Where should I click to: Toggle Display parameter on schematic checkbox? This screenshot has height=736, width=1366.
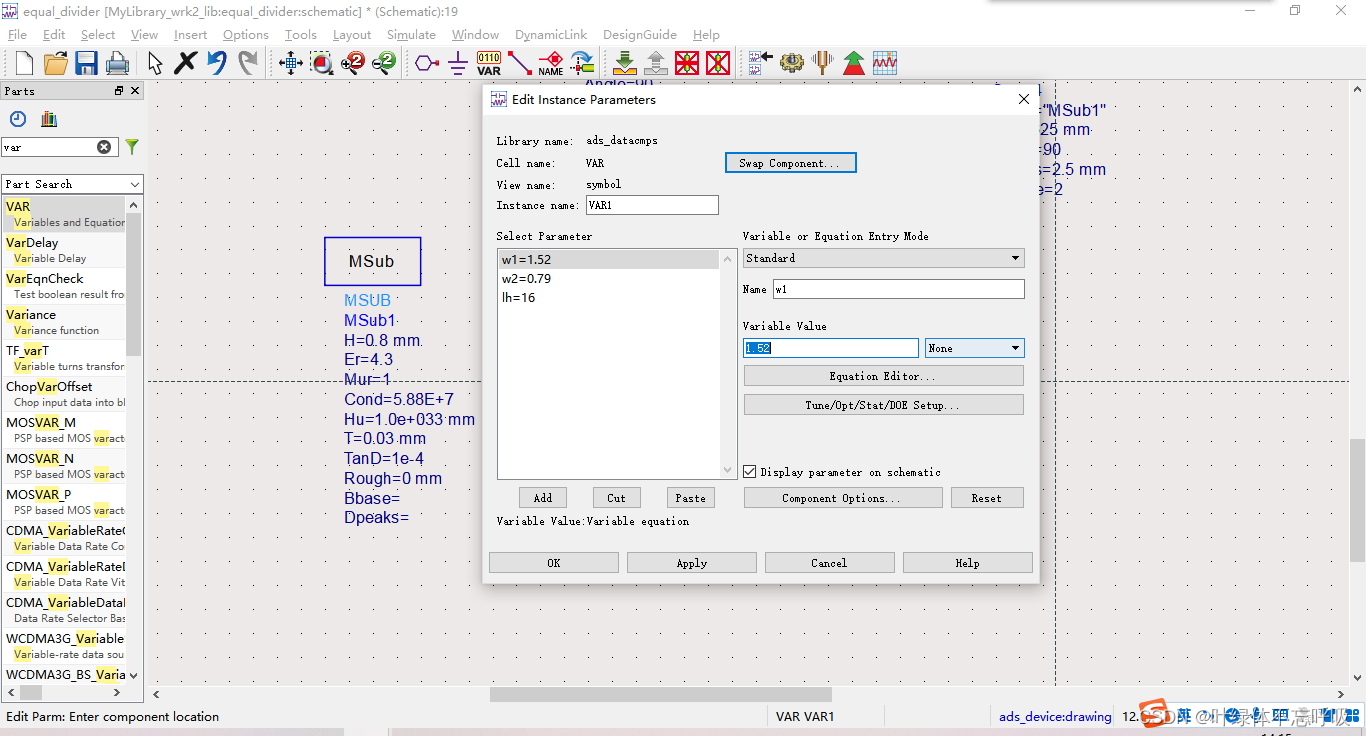coord(750,472)
